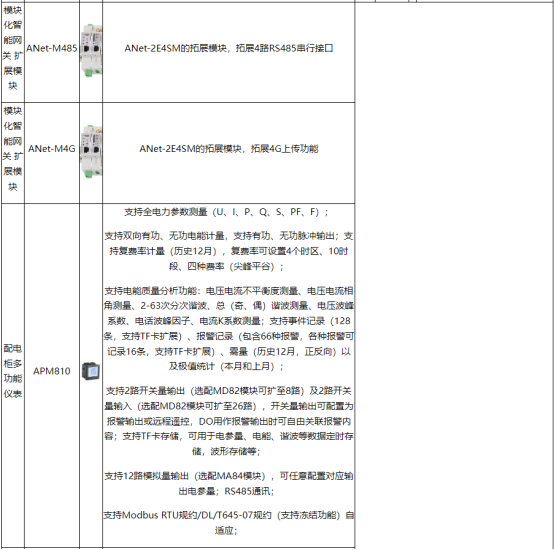The width and height of the screenshot is (554, 550).
Task: Select the text about extending 4 RS485 serial ports
Action: pos(229,48)
